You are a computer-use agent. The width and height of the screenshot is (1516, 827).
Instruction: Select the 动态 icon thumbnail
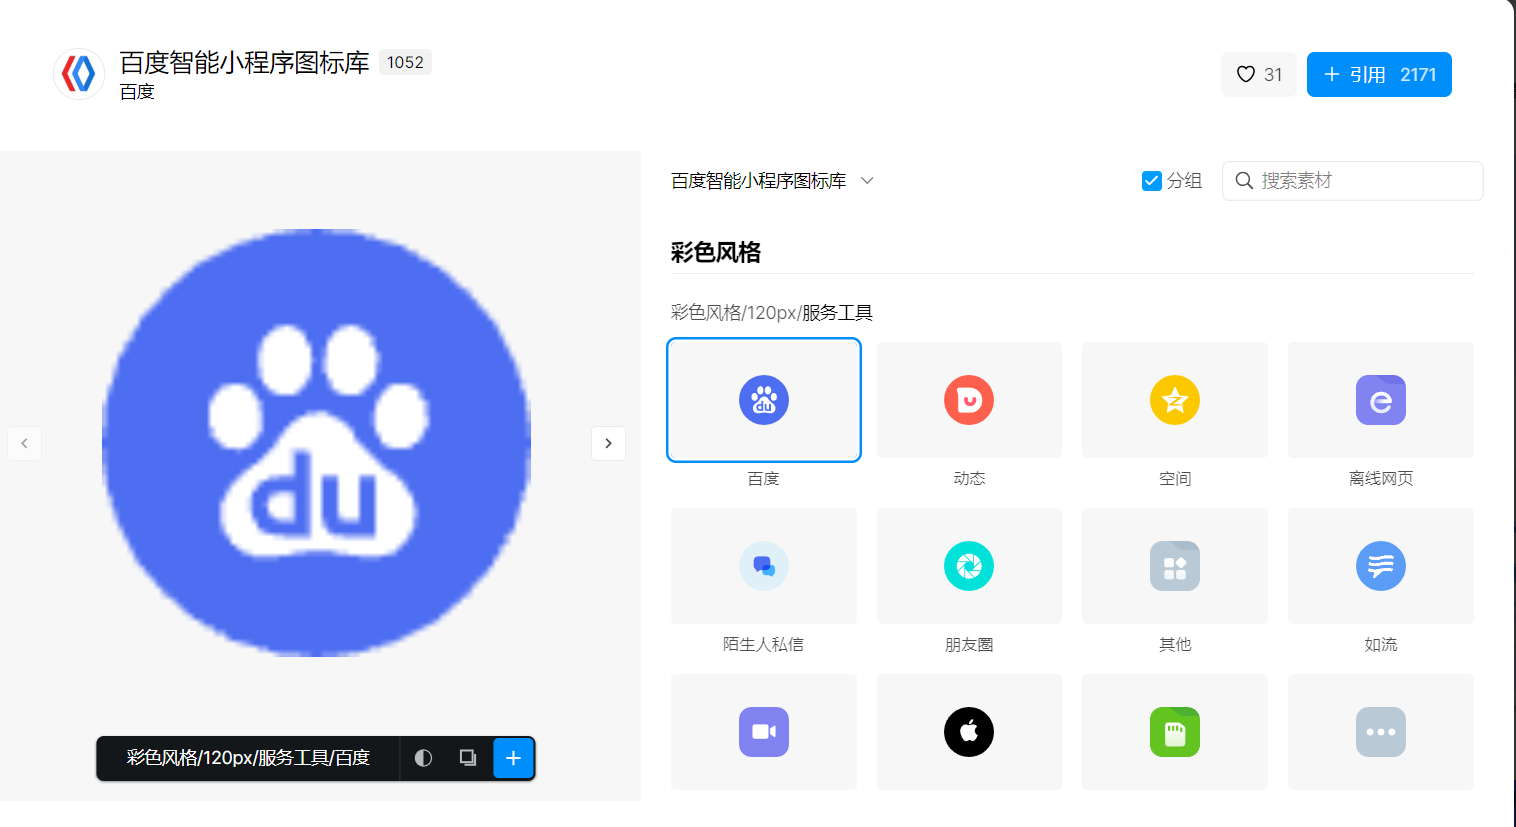pos(969,400)
